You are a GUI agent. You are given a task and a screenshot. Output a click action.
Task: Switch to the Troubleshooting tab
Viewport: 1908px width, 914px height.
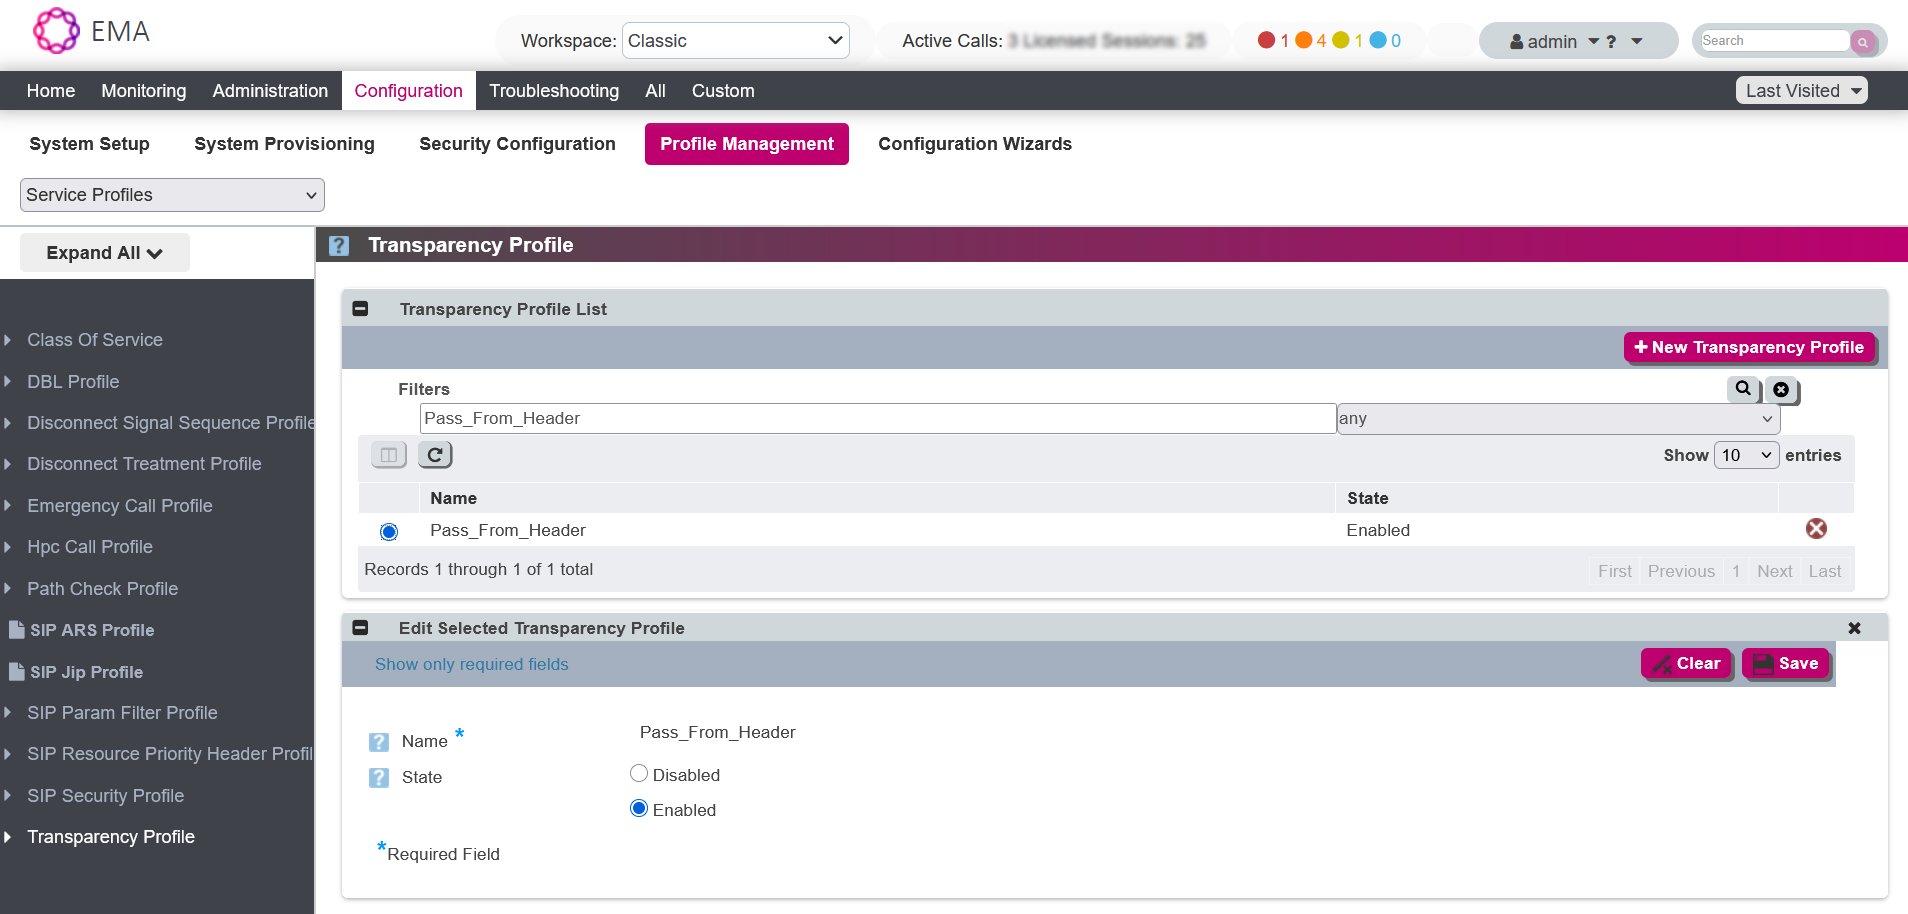[554, 91]
